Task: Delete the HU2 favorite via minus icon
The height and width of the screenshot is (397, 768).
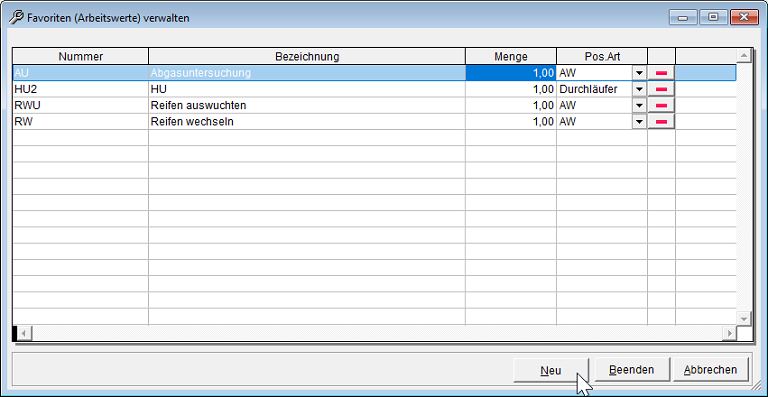Action: point(661,89)
